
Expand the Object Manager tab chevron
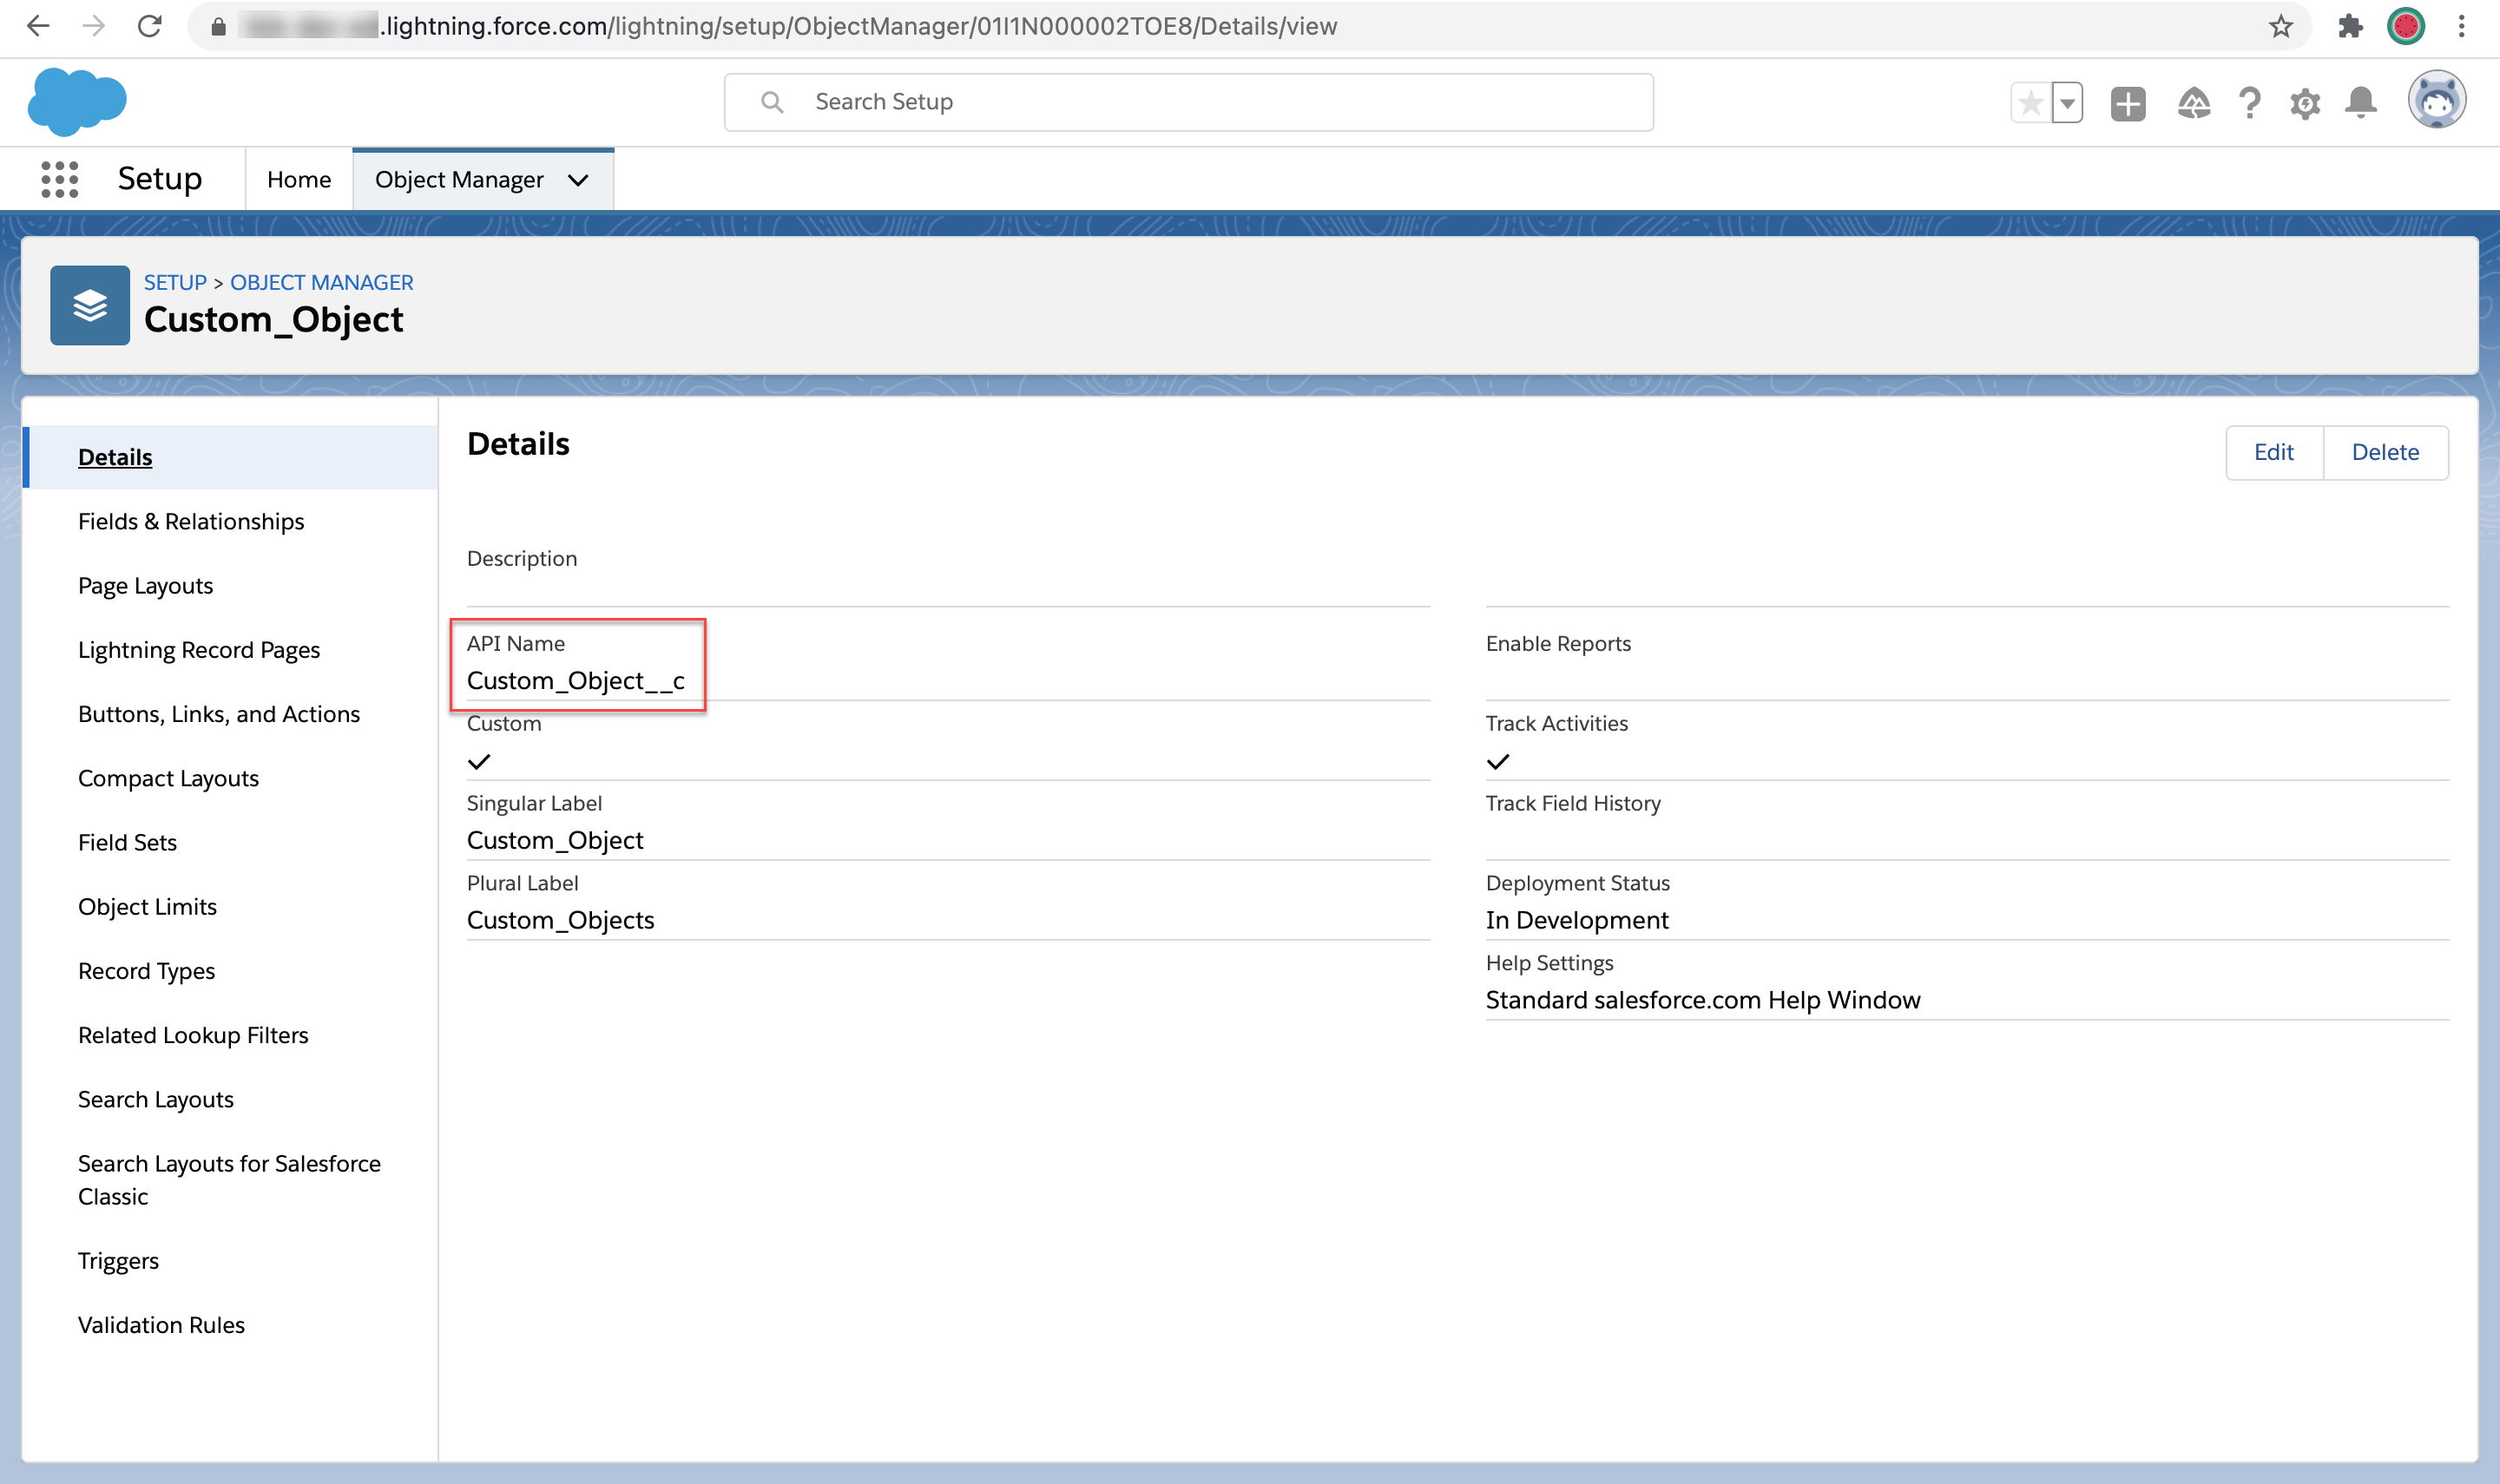tap(578, 180)
